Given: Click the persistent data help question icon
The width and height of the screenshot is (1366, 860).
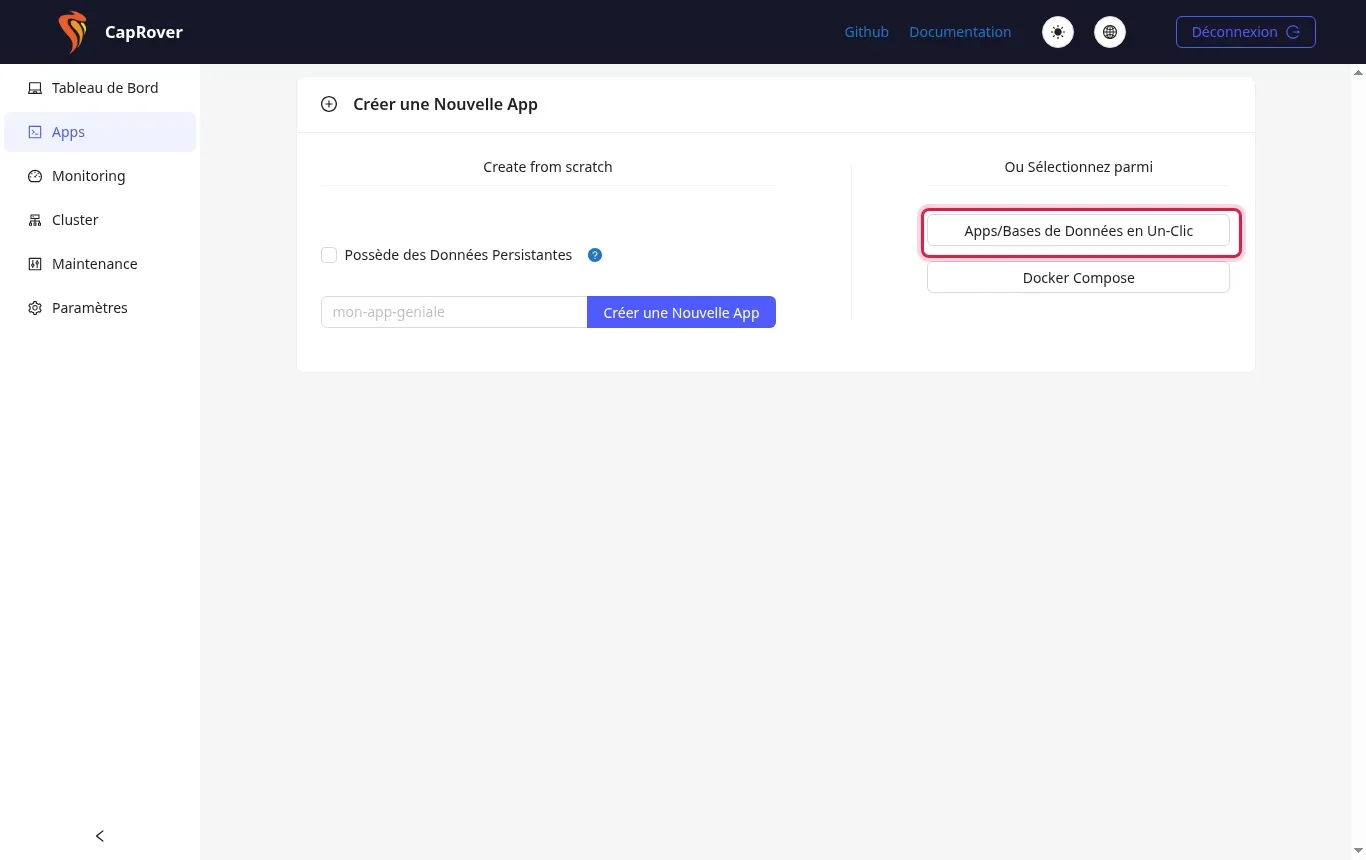Looking at the screenshot, I should pyautogui.click(x=595, y=255).
